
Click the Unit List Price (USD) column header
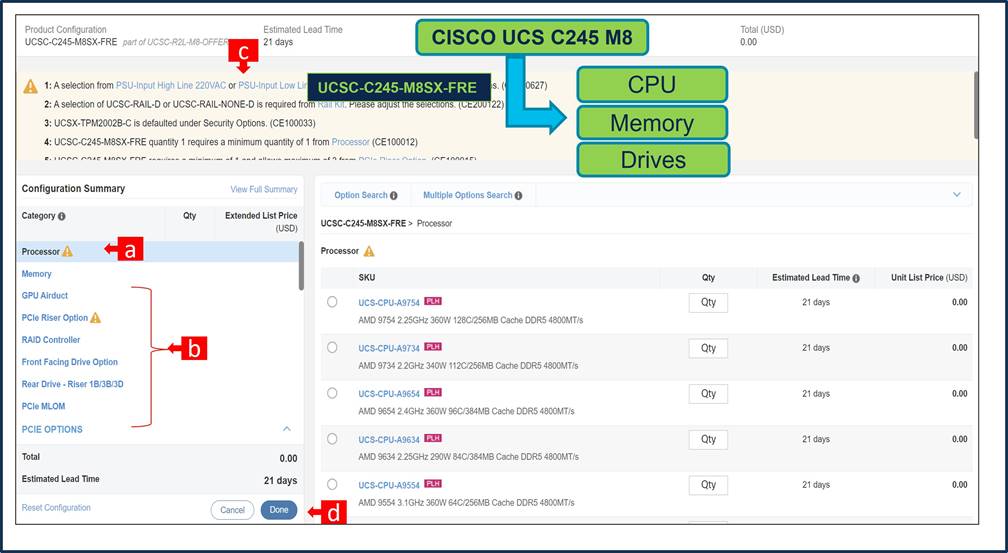929,278
